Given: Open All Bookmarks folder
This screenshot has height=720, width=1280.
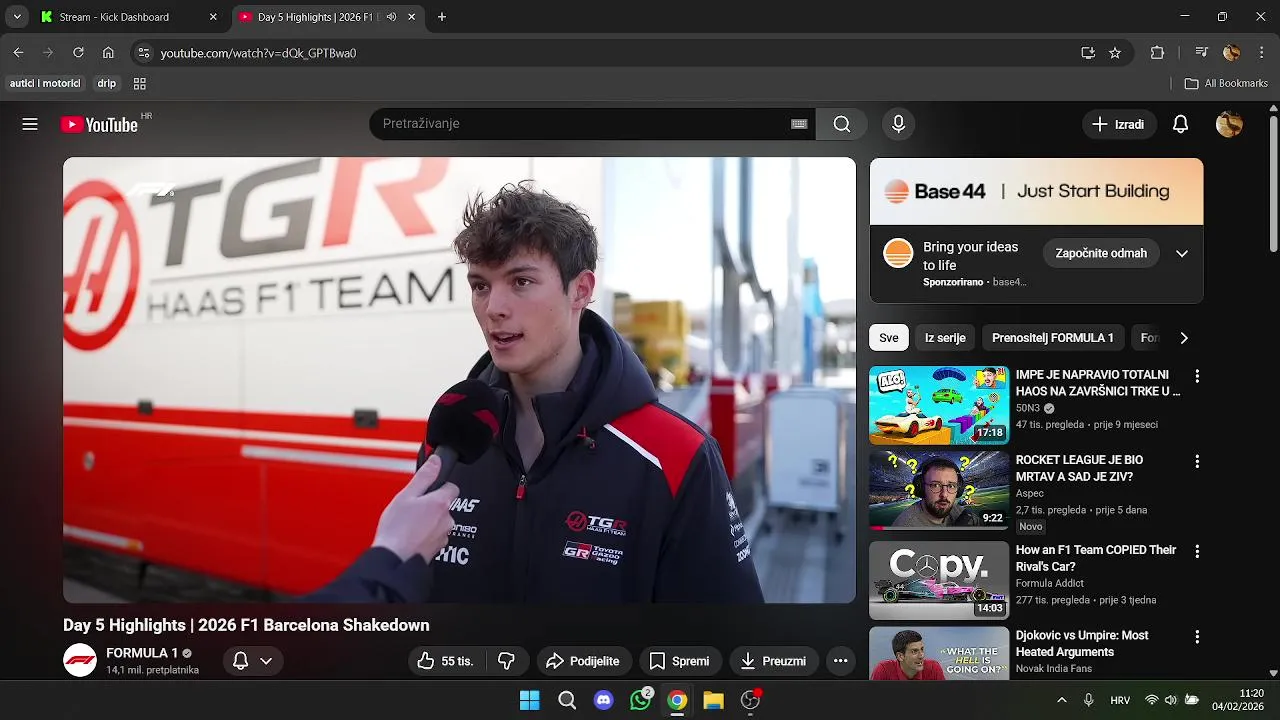Looking at the screenshot, I should coord(1226,84).
